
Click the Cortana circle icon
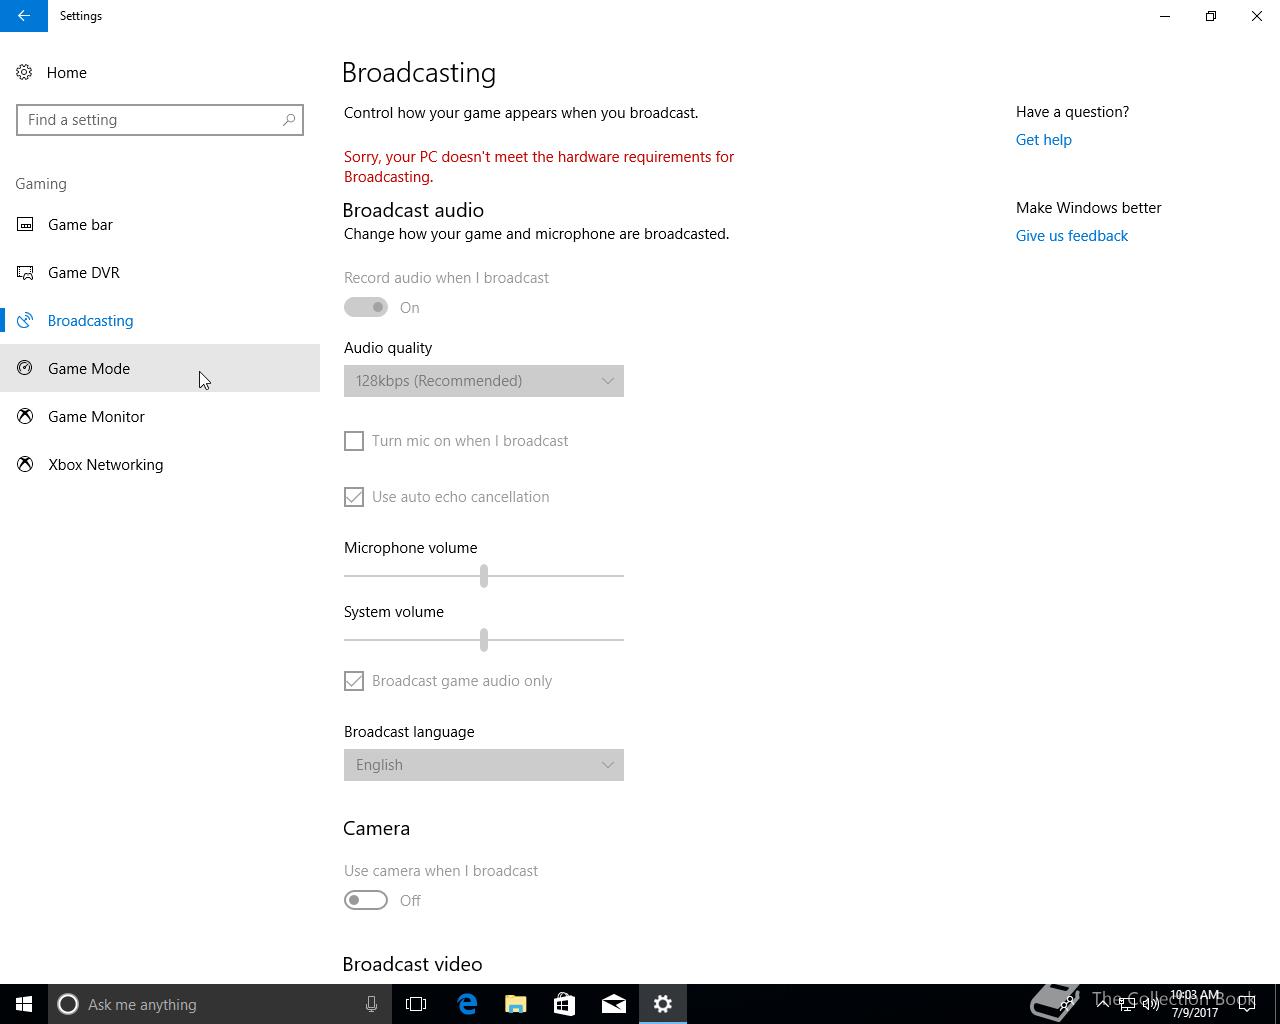(x=68, y=1004)
